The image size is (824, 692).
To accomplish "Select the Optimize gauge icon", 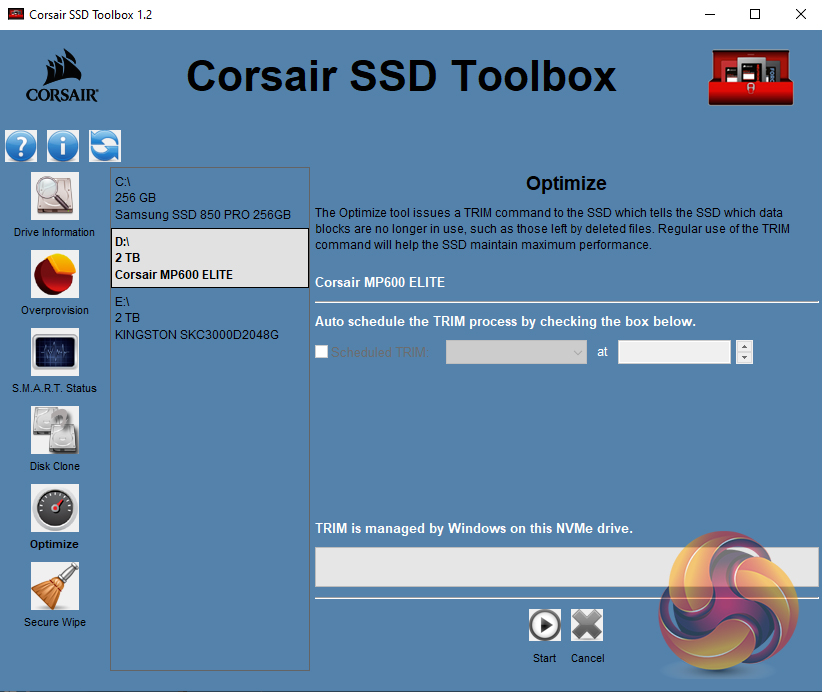I will (x=54, y=508).
